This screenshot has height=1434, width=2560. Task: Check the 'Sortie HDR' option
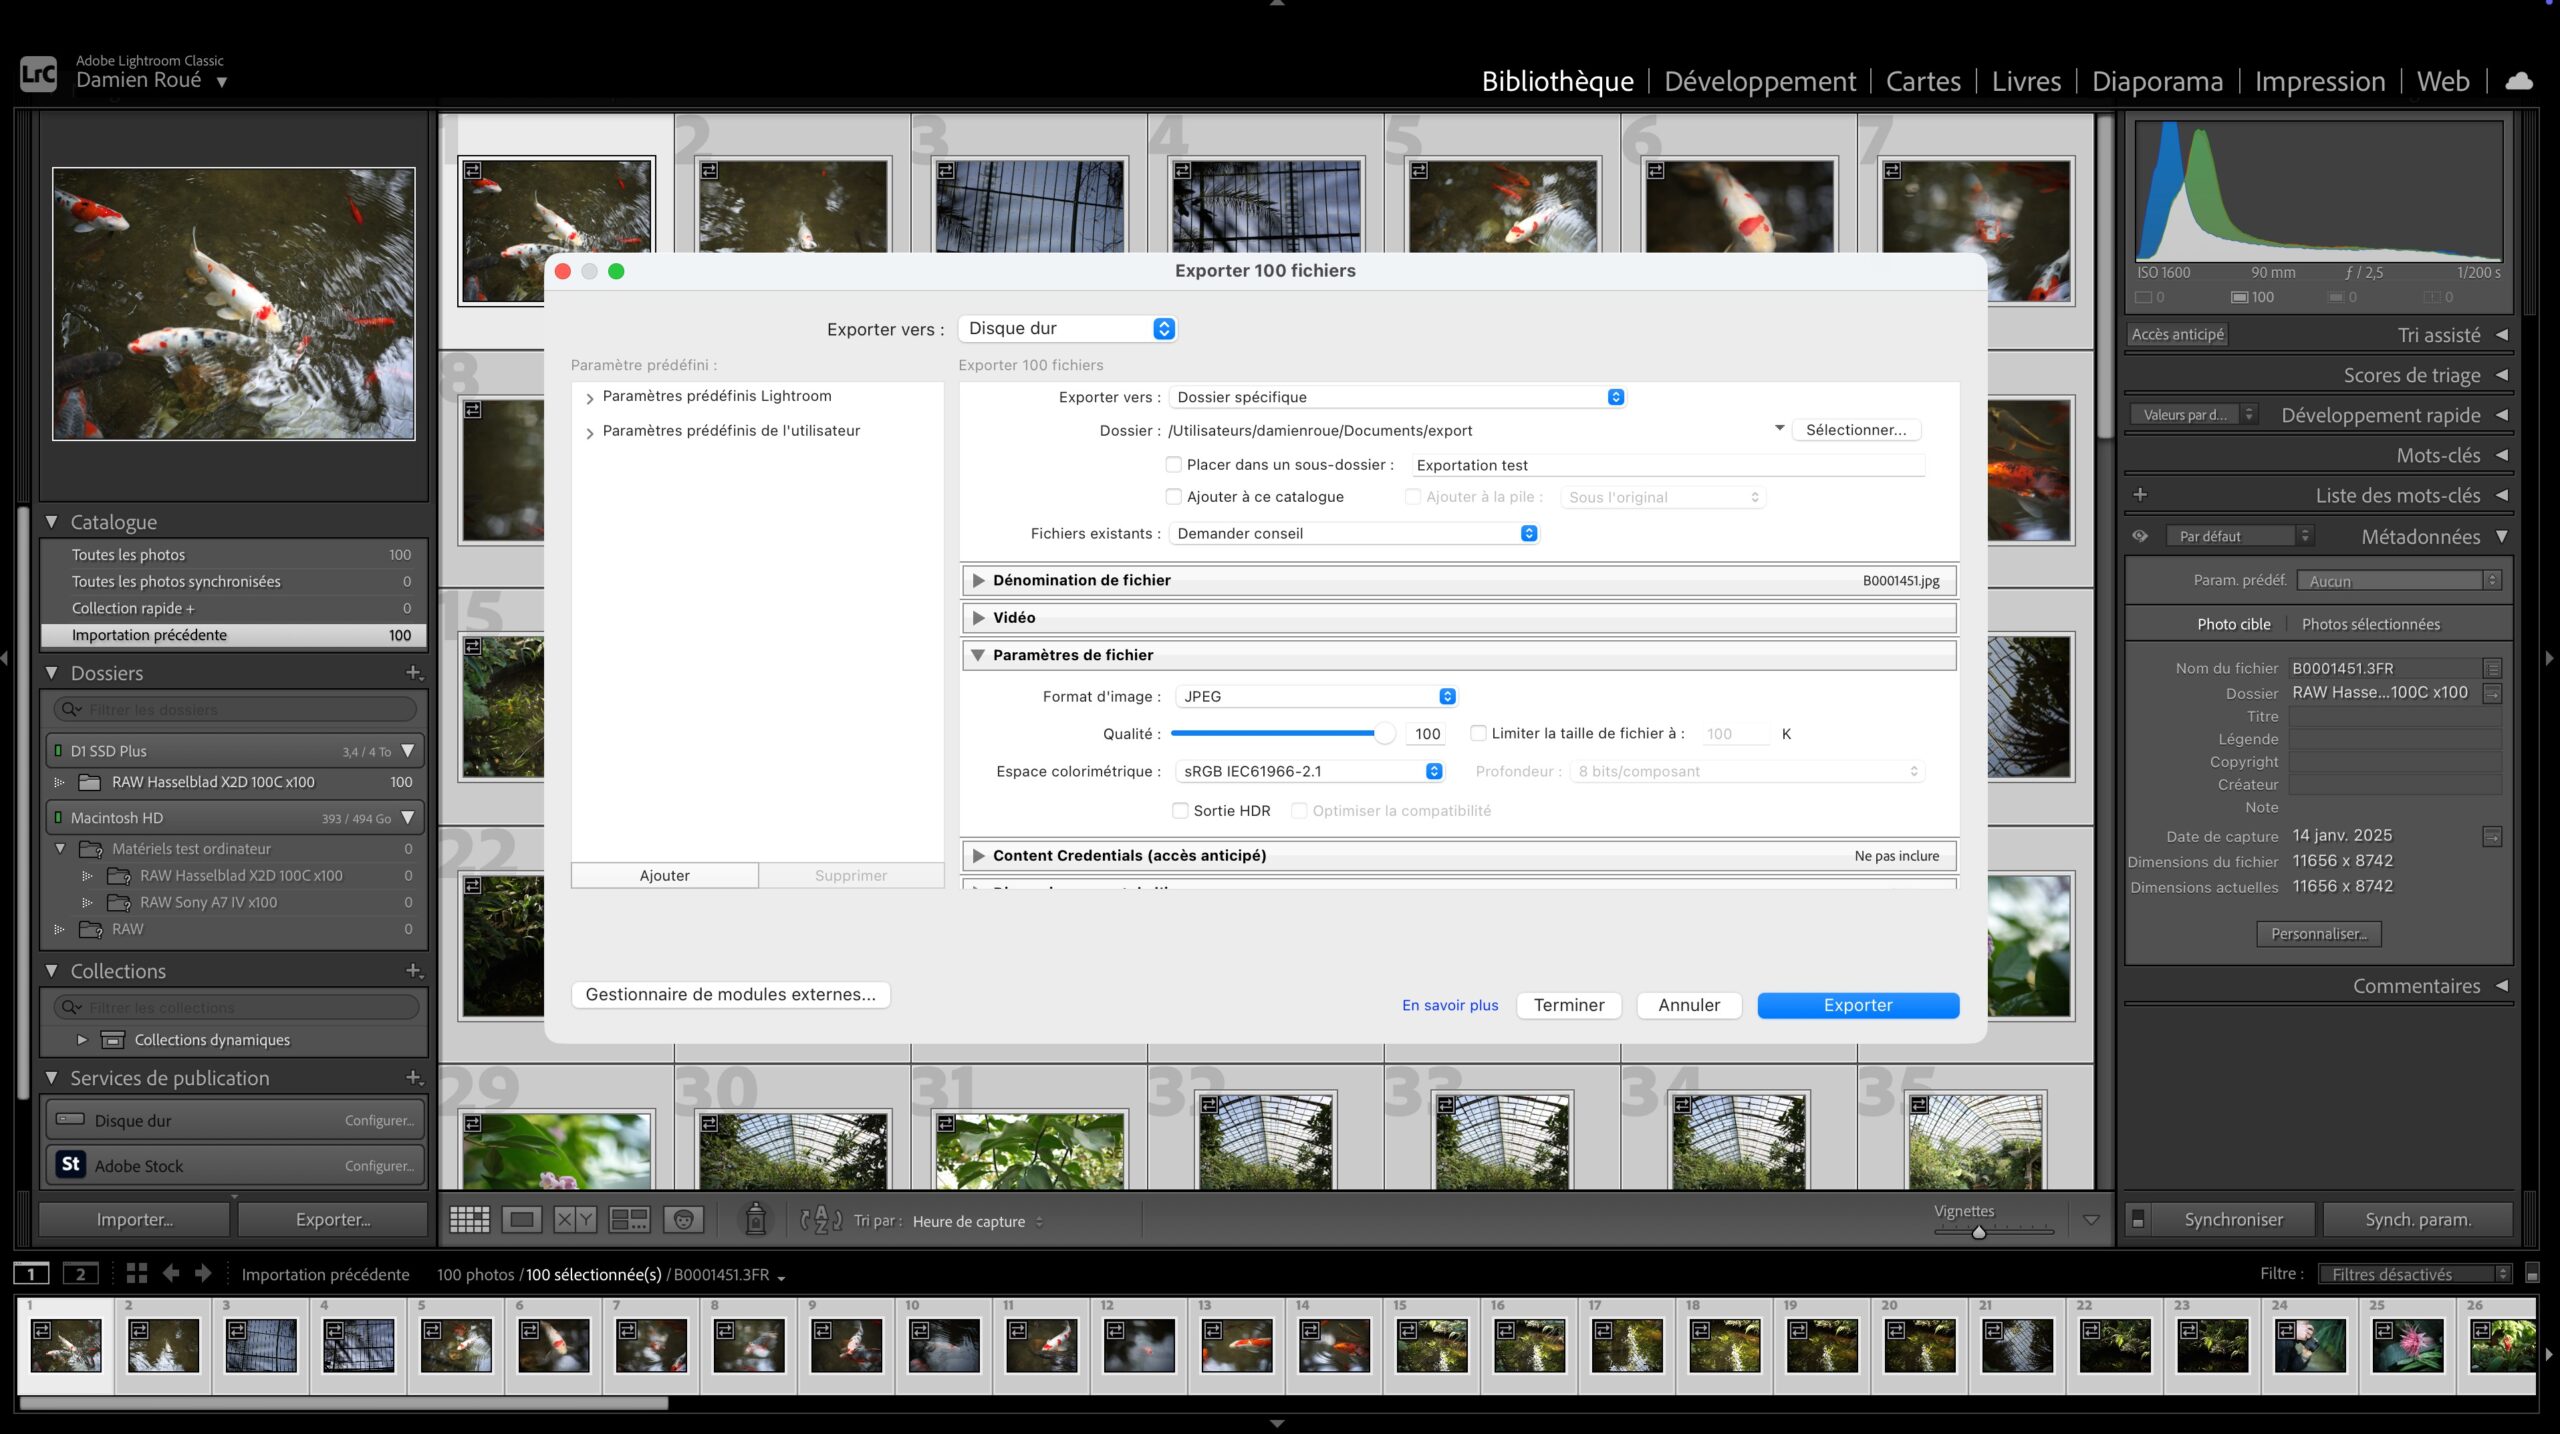tap(1180, 810)
